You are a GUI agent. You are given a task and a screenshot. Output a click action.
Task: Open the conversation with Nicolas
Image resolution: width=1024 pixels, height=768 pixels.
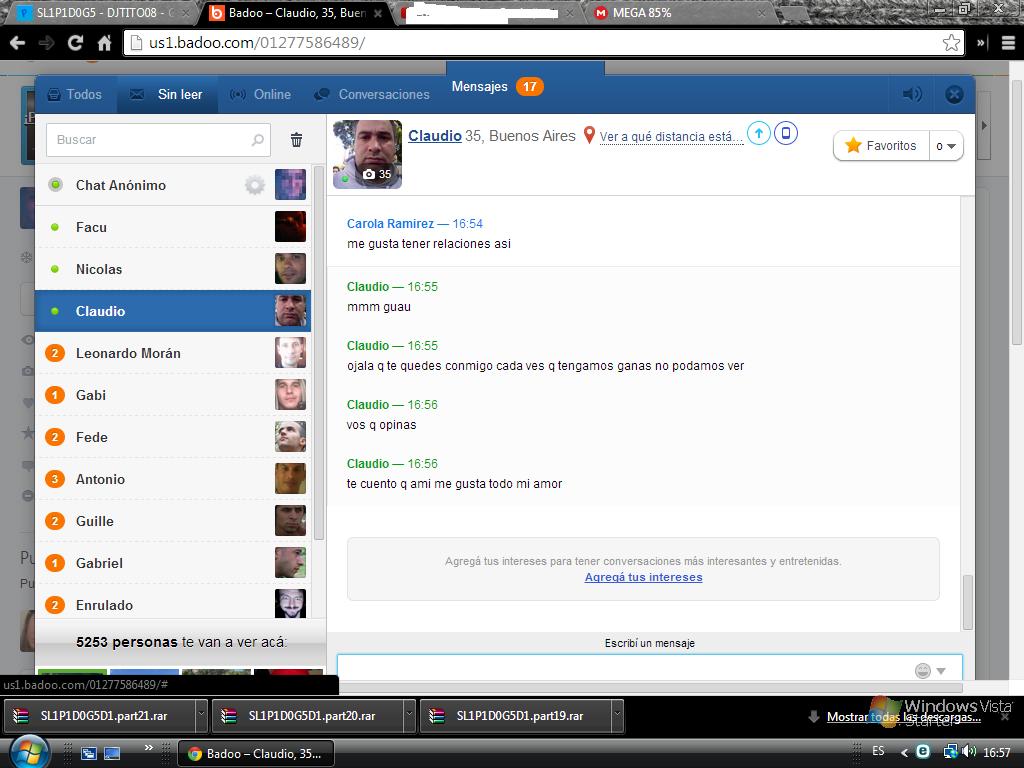tap(173, 269)
